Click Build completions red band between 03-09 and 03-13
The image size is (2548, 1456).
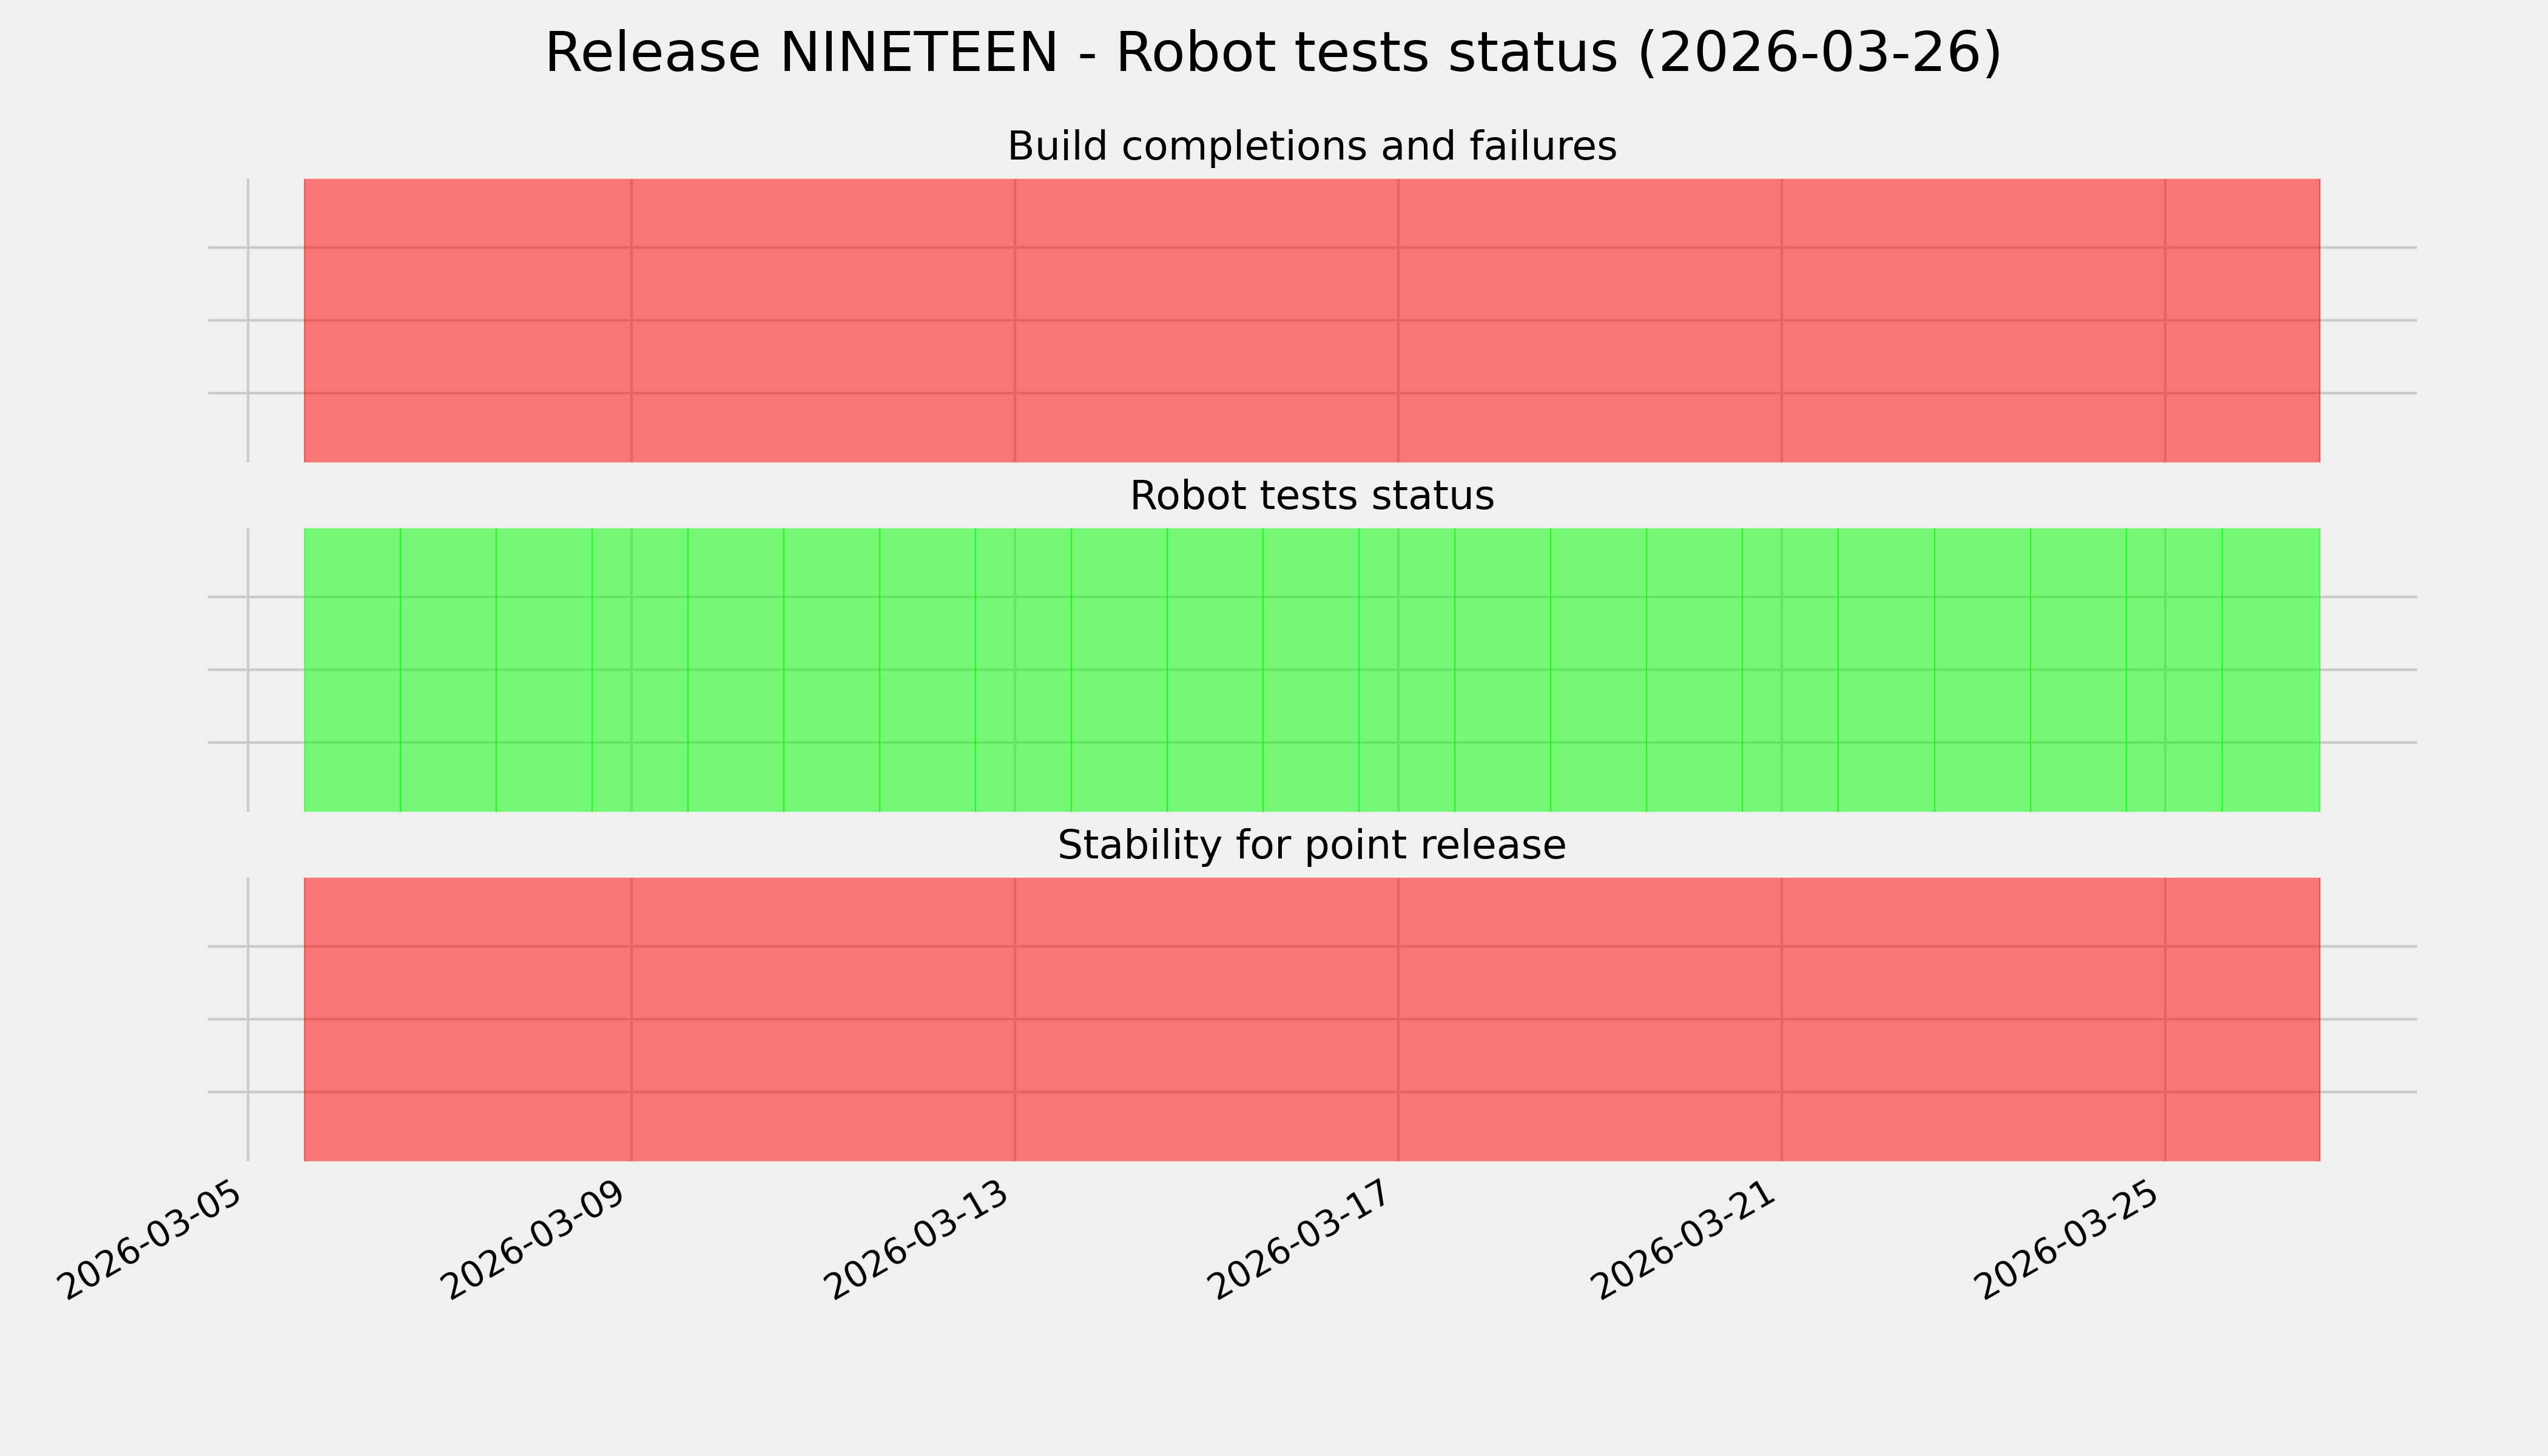(822, 320)
